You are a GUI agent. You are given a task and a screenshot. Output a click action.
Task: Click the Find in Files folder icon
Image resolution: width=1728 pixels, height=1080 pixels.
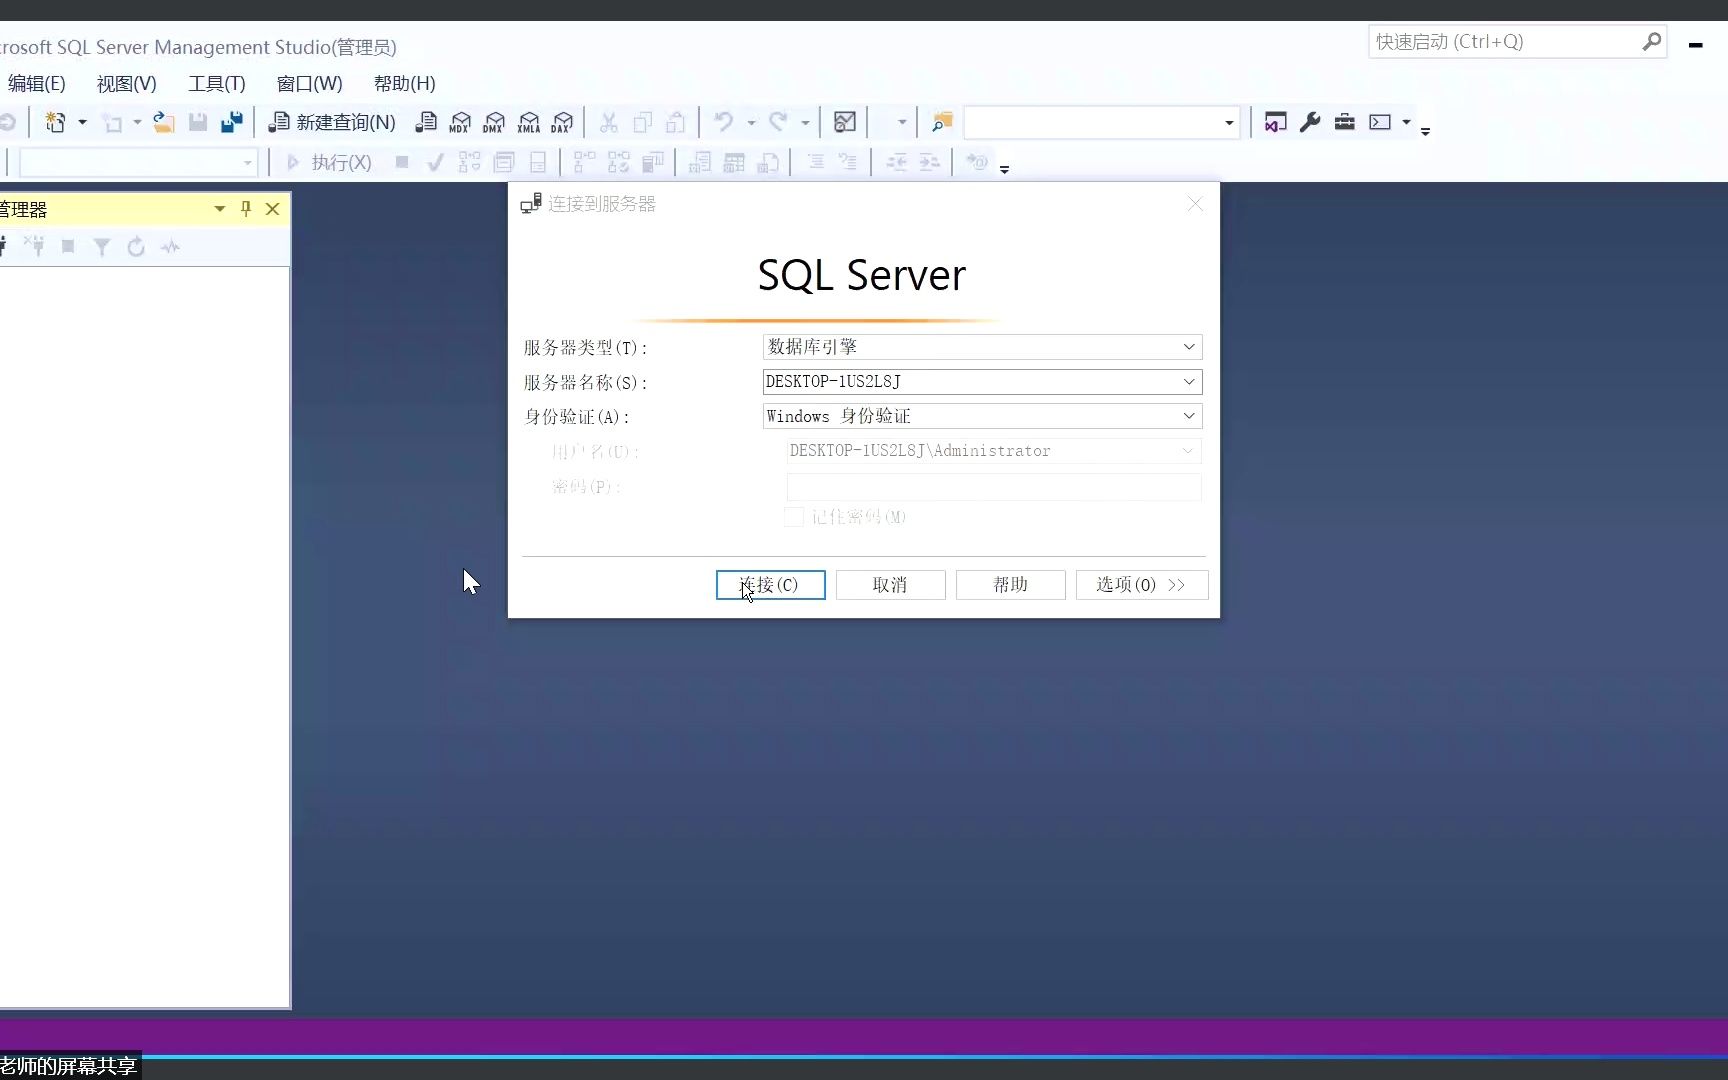pos(942,122)
